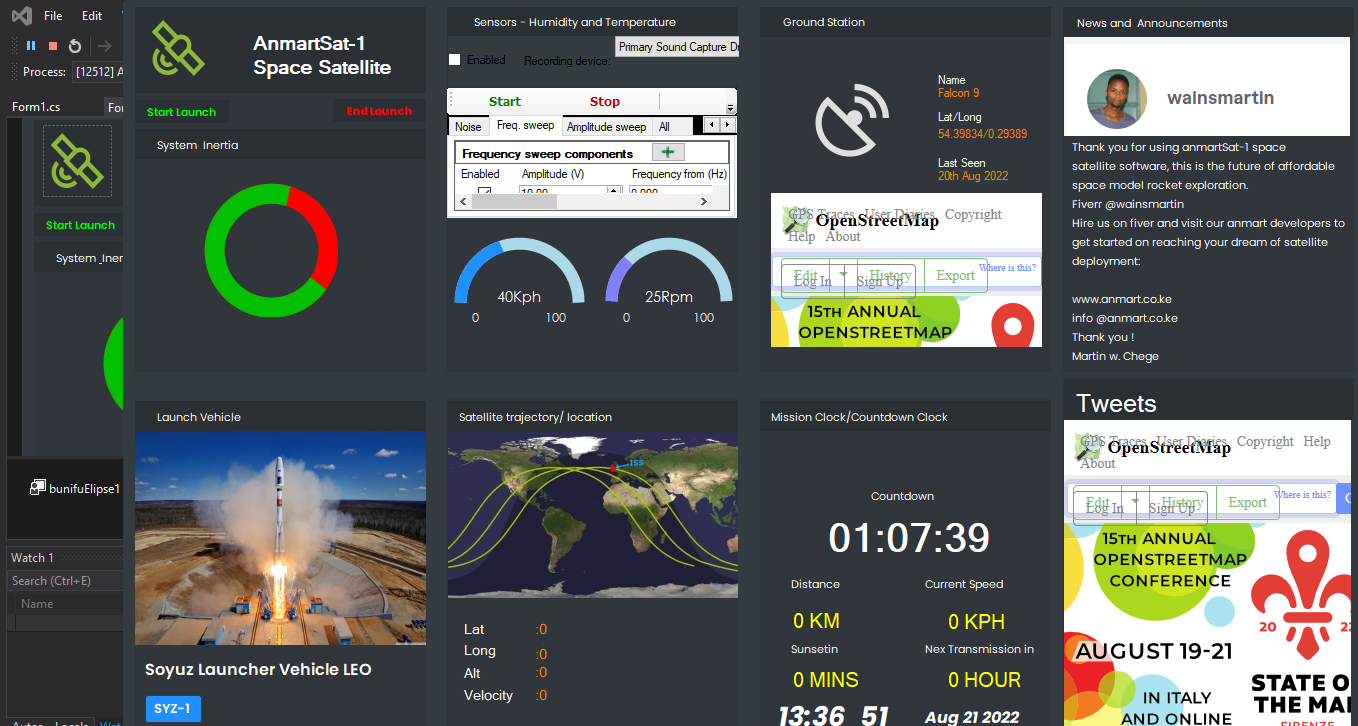Open the Recording device dropdown
The width and height of the screenshot is (1358, 726).
(677, 47)
